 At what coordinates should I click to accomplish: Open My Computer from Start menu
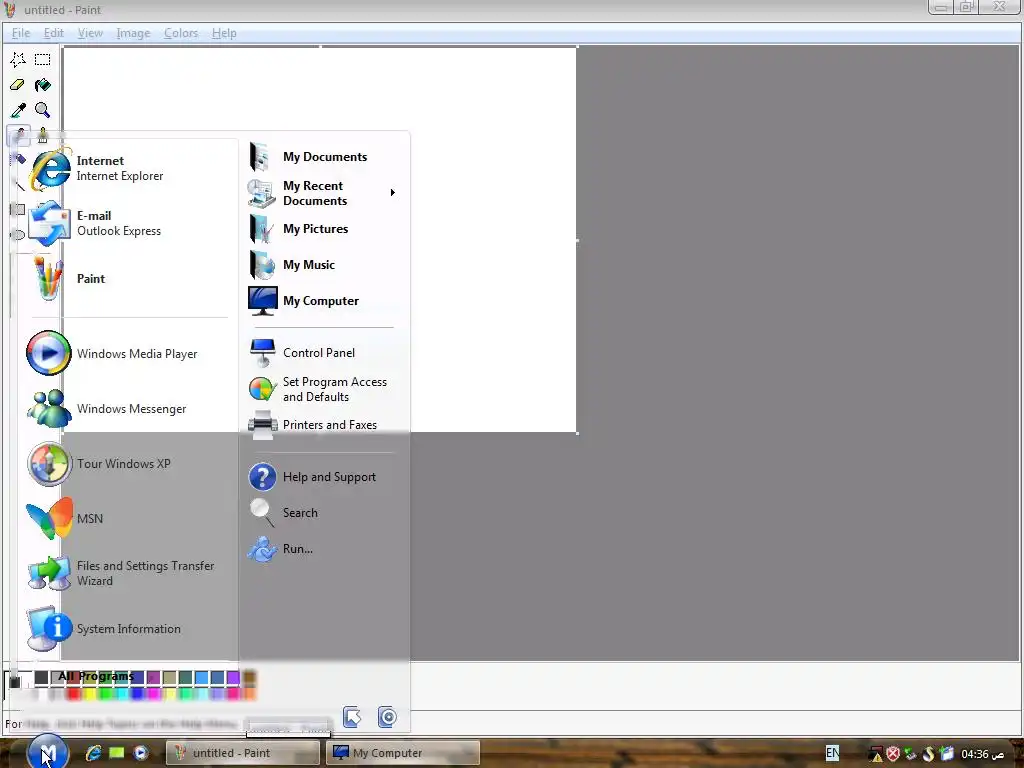[x=323, y=300]
